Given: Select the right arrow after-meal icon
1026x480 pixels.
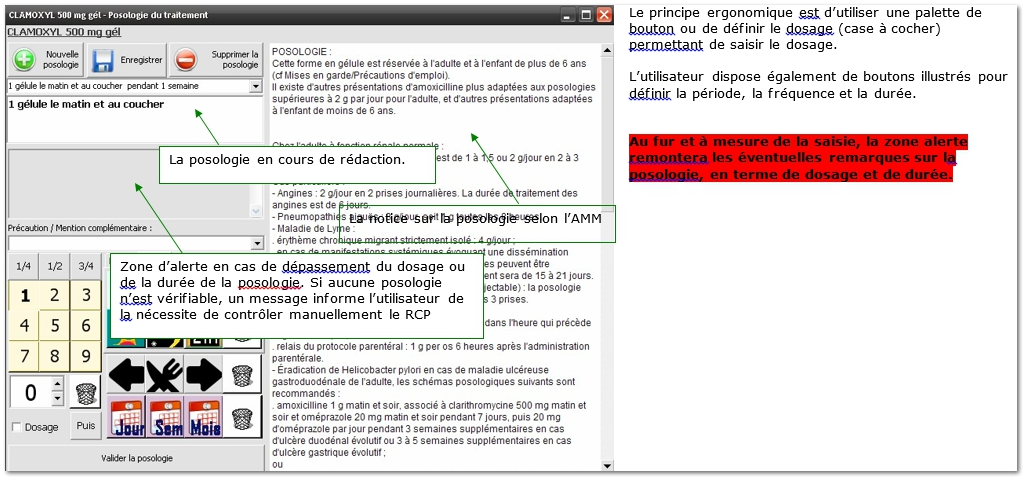Looking at the screenshot, I should [203, 375].
